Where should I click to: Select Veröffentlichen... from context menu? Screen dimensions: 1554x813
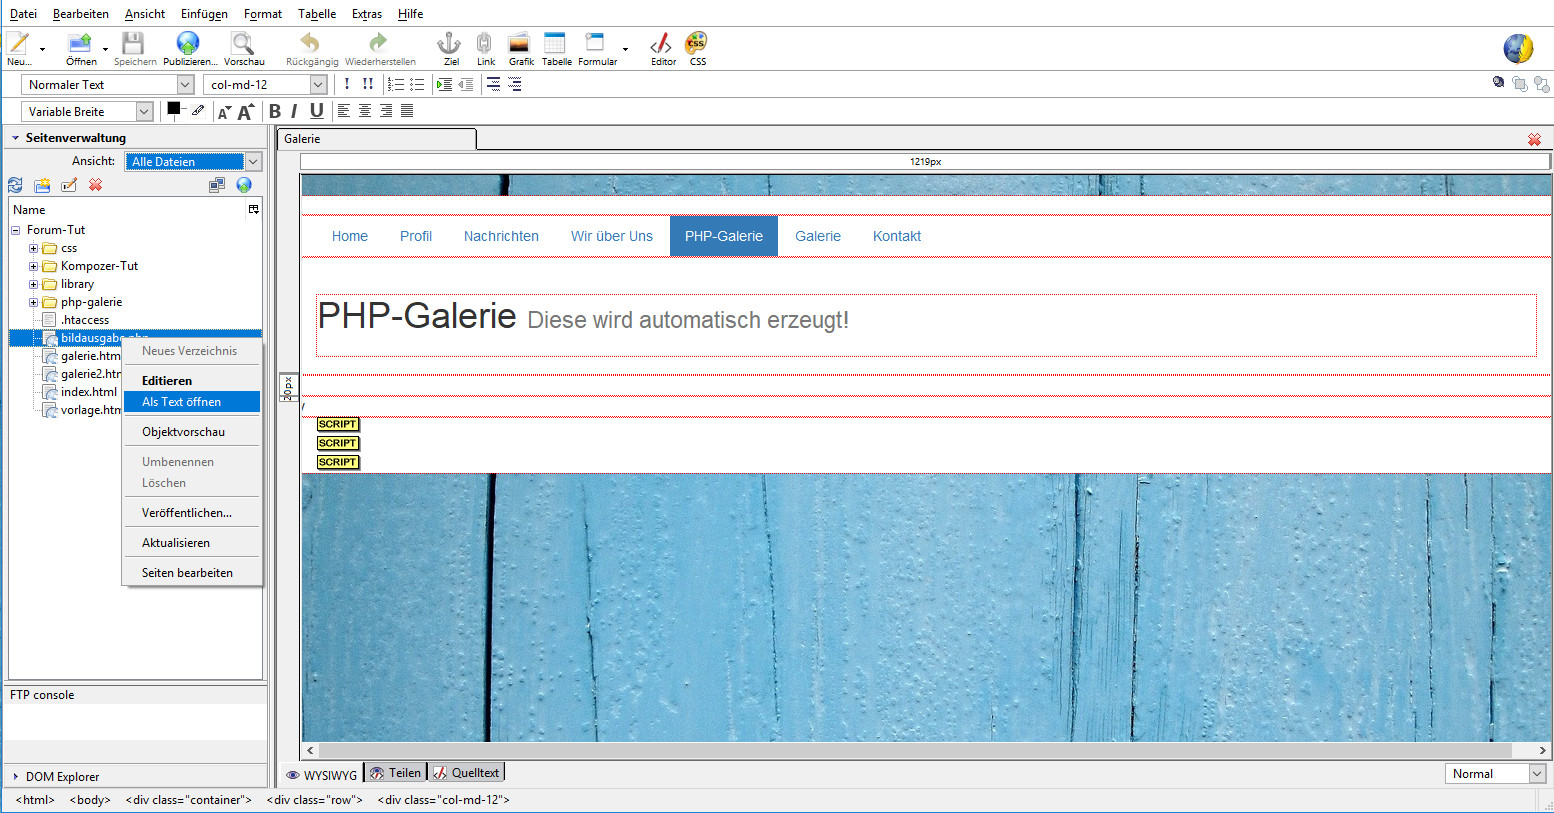pos(191,513)
